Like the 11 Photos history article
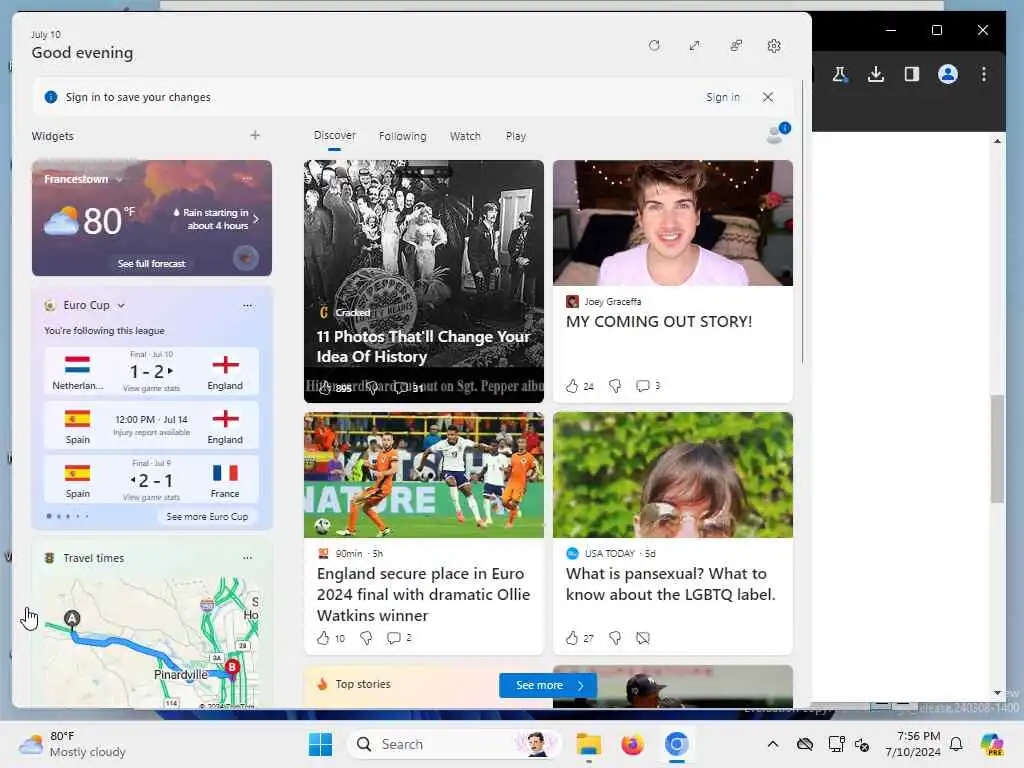The height and width of the screenshot is (768, 1024). click(x=325, y=388)
